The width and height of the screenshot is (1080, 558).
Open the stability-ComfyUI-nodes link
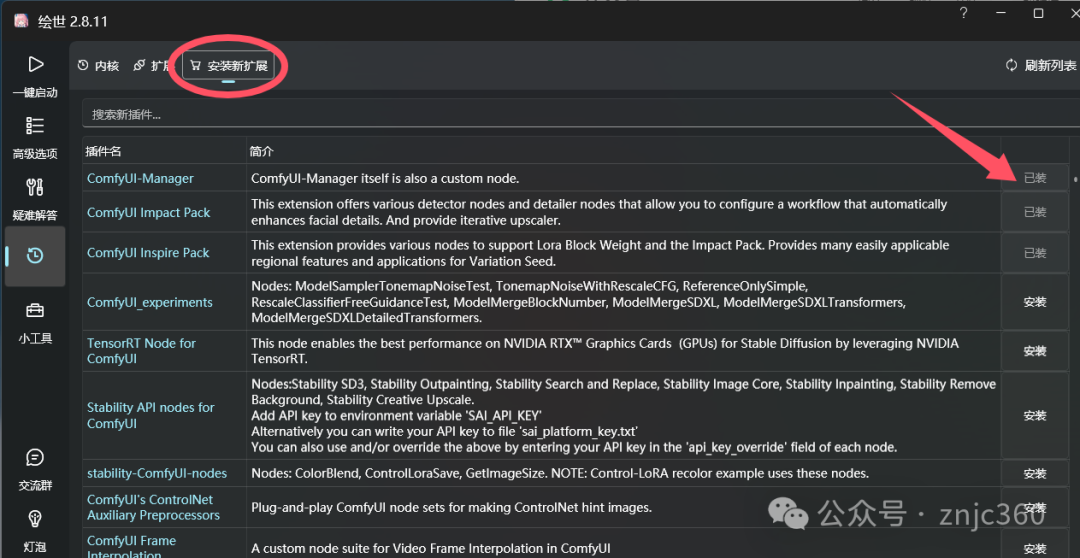(x=157, y=473)
